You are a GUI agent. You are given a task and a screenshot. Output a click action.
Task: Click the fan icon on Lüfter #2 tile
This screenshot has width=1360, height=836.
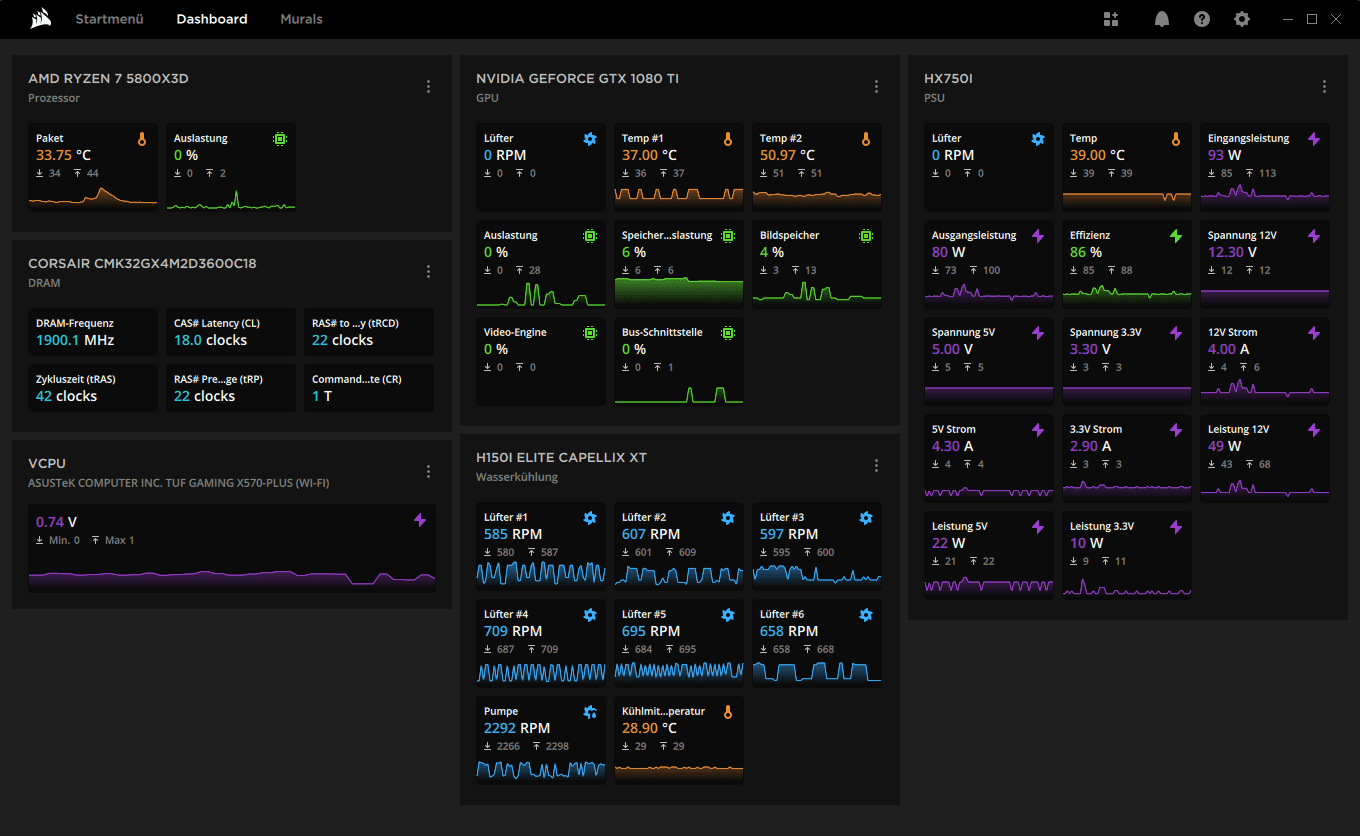pos(728,518)
